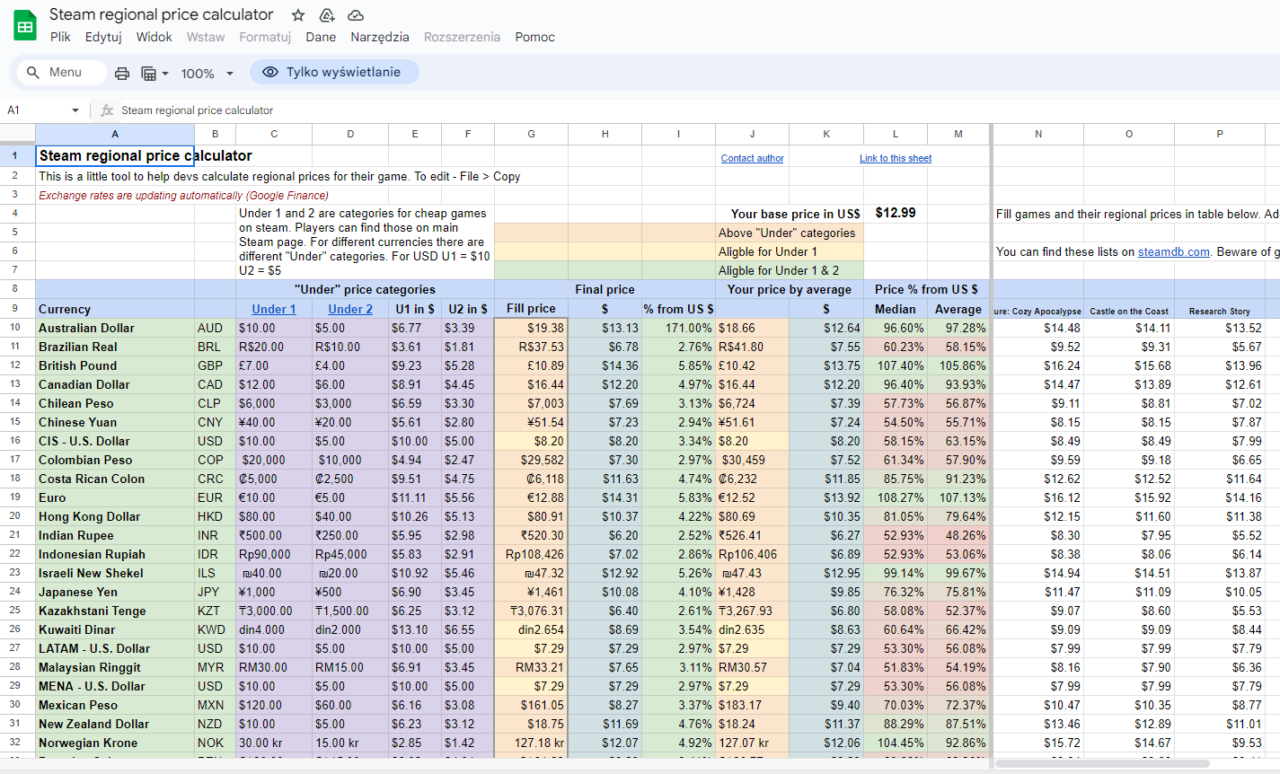This screenshot has height=774, width=1280.
Task: Open the filter views dropdown icon
Action: (x=155, y=73)
